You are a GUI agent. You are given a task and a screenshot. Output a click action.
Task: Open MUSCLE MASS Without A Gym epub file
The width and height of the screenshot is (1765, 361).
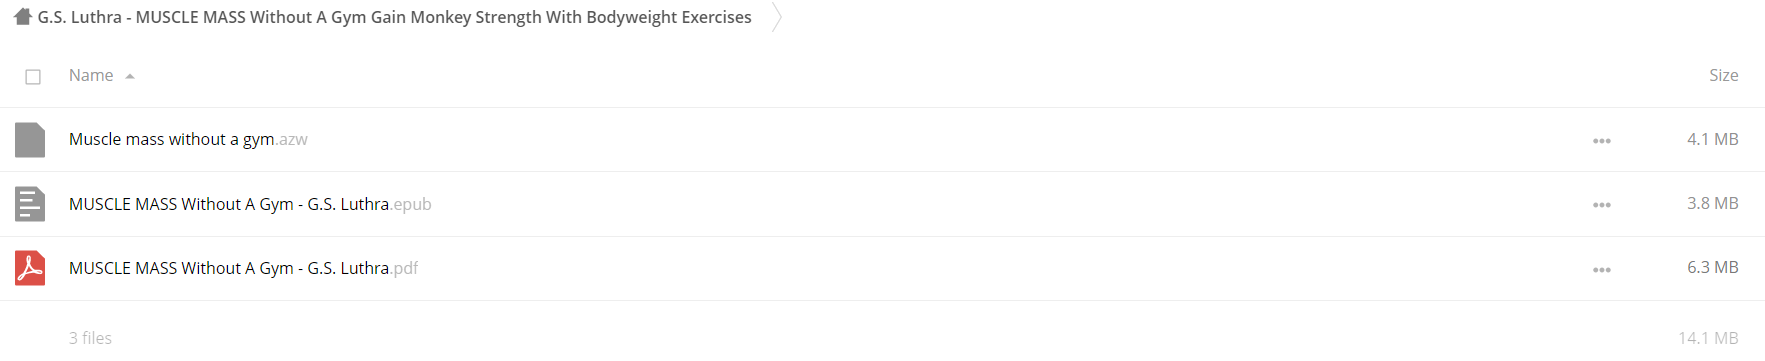(x=250, y=204)
